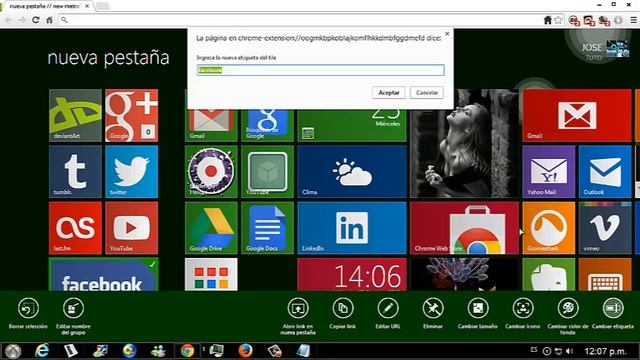Bookmark the page with the star
Screen dimensions: 640x360
[558, 20]
